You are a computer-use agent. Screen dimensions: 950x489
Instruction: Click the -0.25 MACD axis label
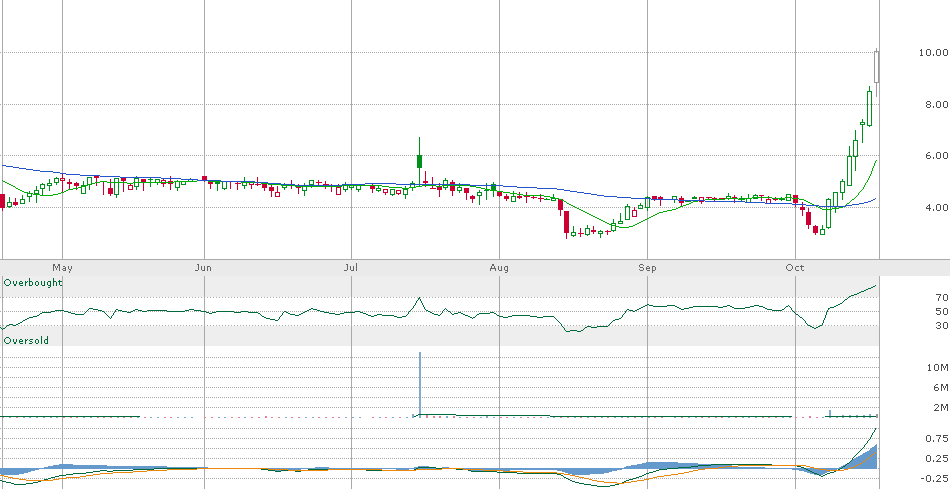coord(935,477)
